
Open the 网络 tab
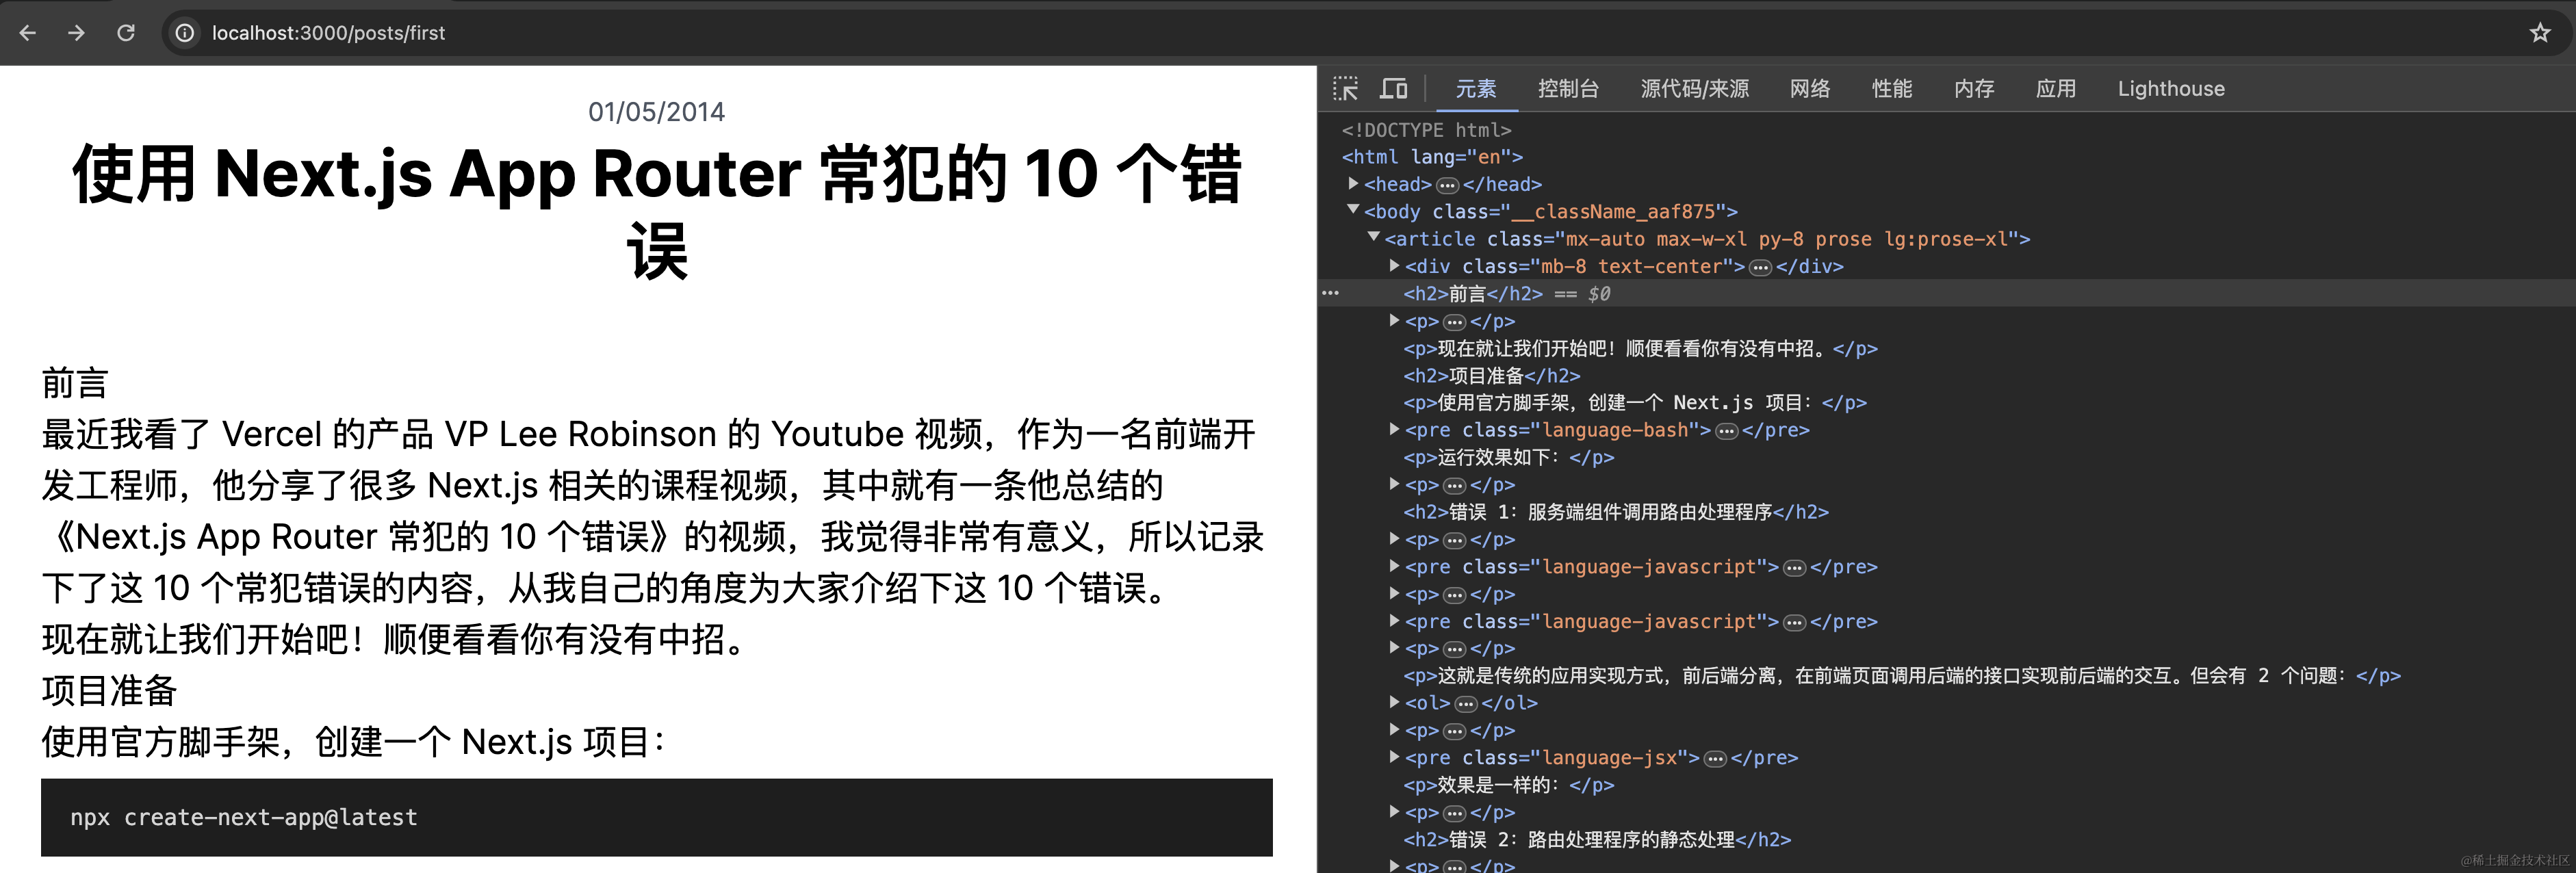[x=1809, y=89]
